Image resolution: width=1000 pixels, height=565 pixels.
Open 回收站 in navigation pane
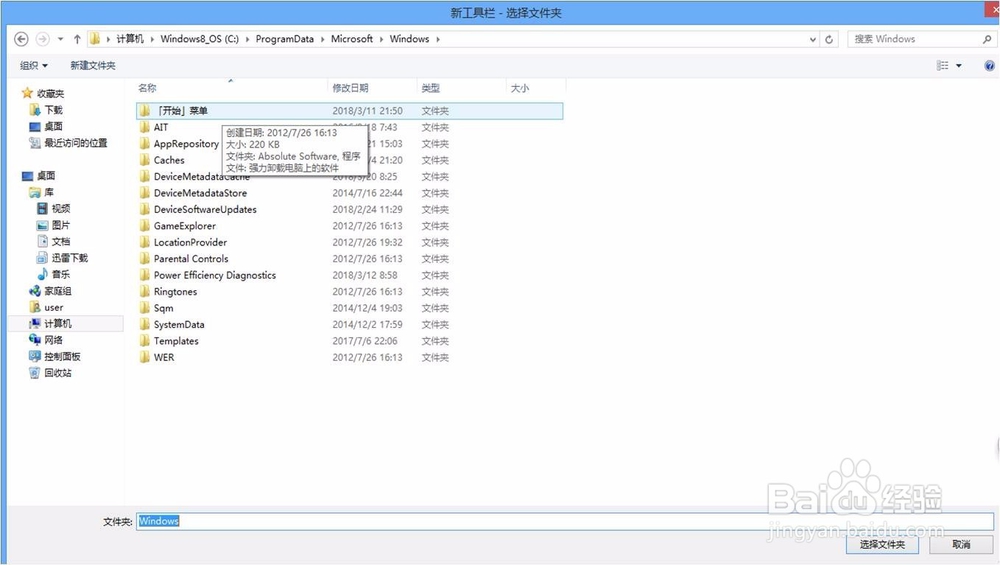click(x=57, y=373)
